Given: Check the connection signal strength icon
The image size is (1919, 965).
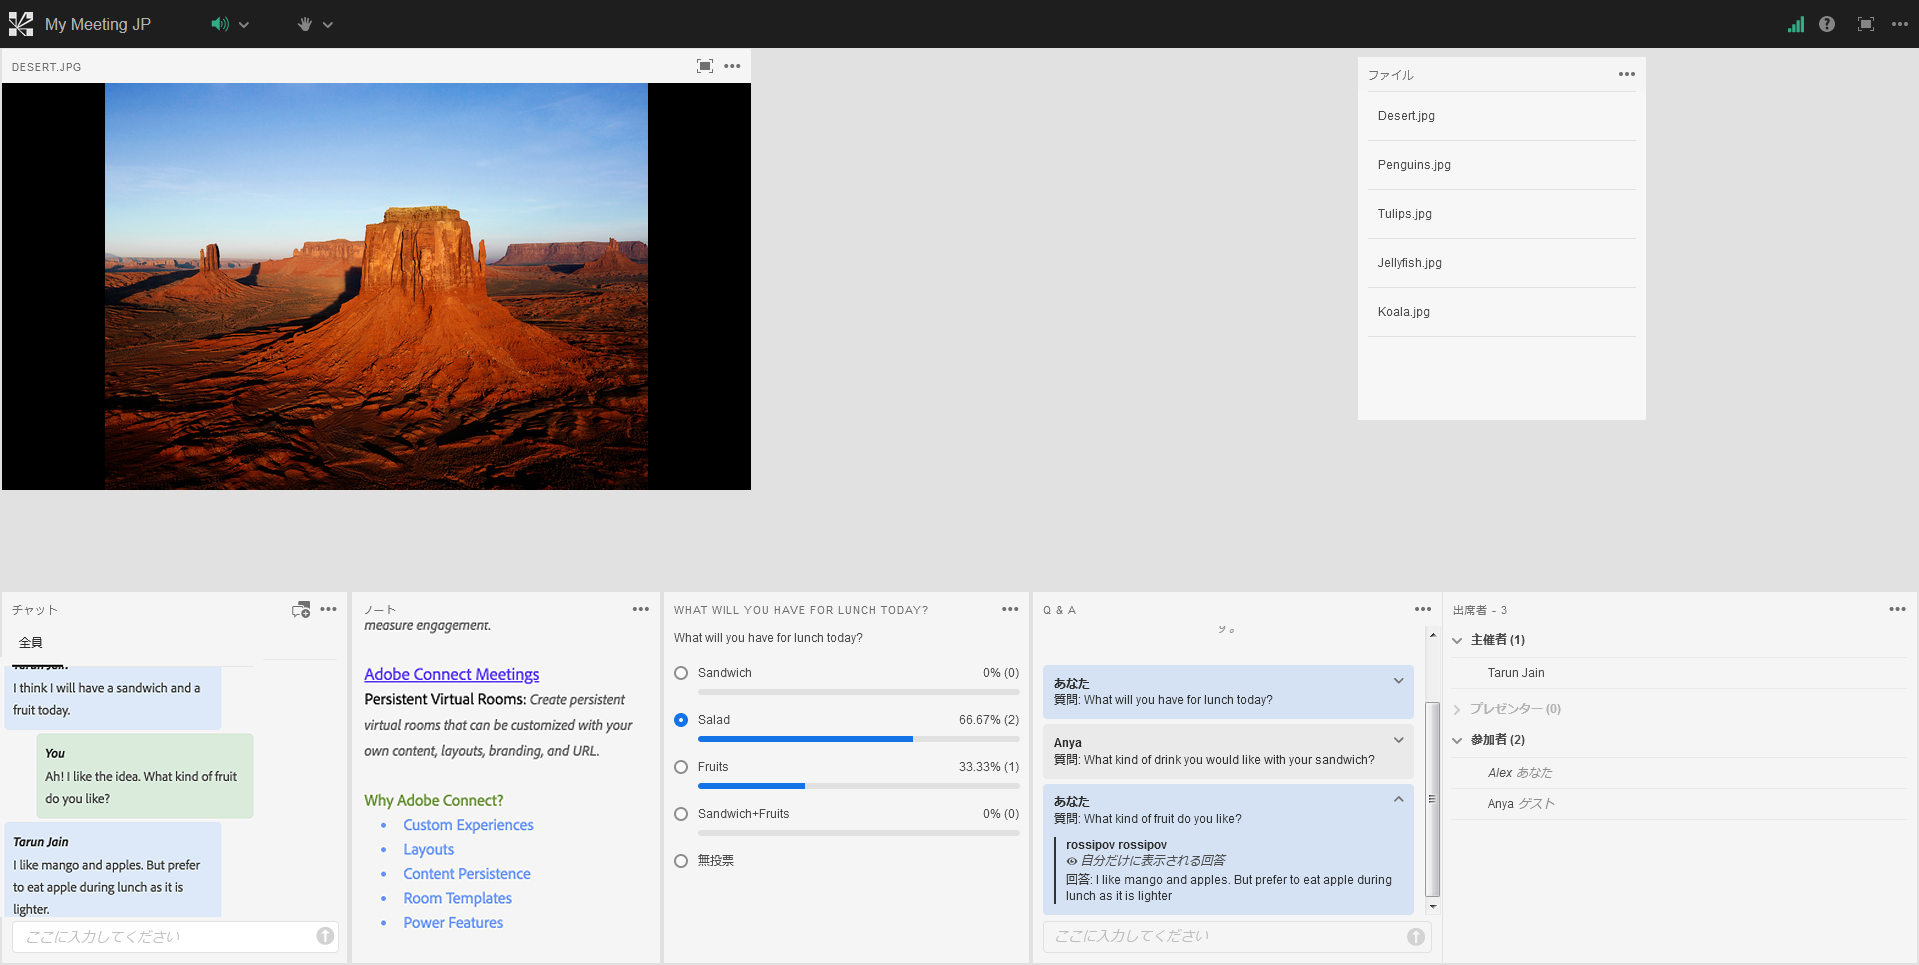Looking at the screenshot, I should point(1796,24).
